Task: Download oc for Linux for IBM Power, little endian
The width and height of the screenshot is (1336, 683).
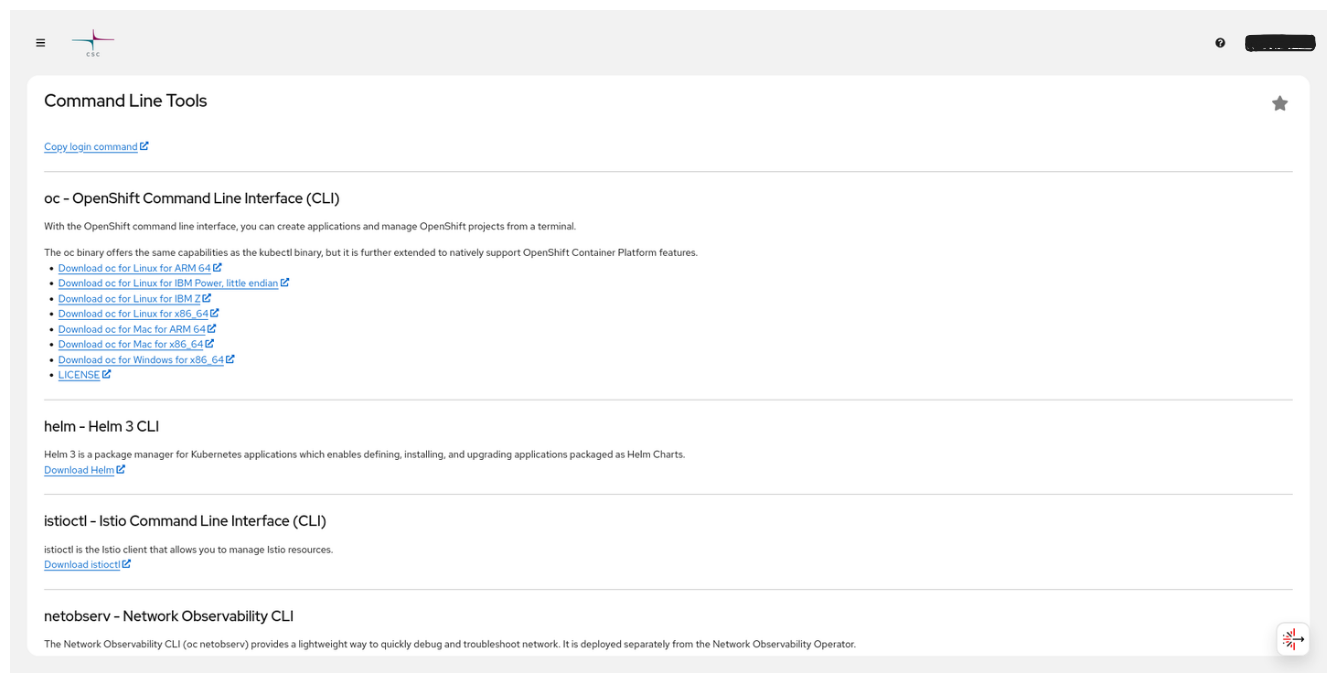Action: [168, 283]
